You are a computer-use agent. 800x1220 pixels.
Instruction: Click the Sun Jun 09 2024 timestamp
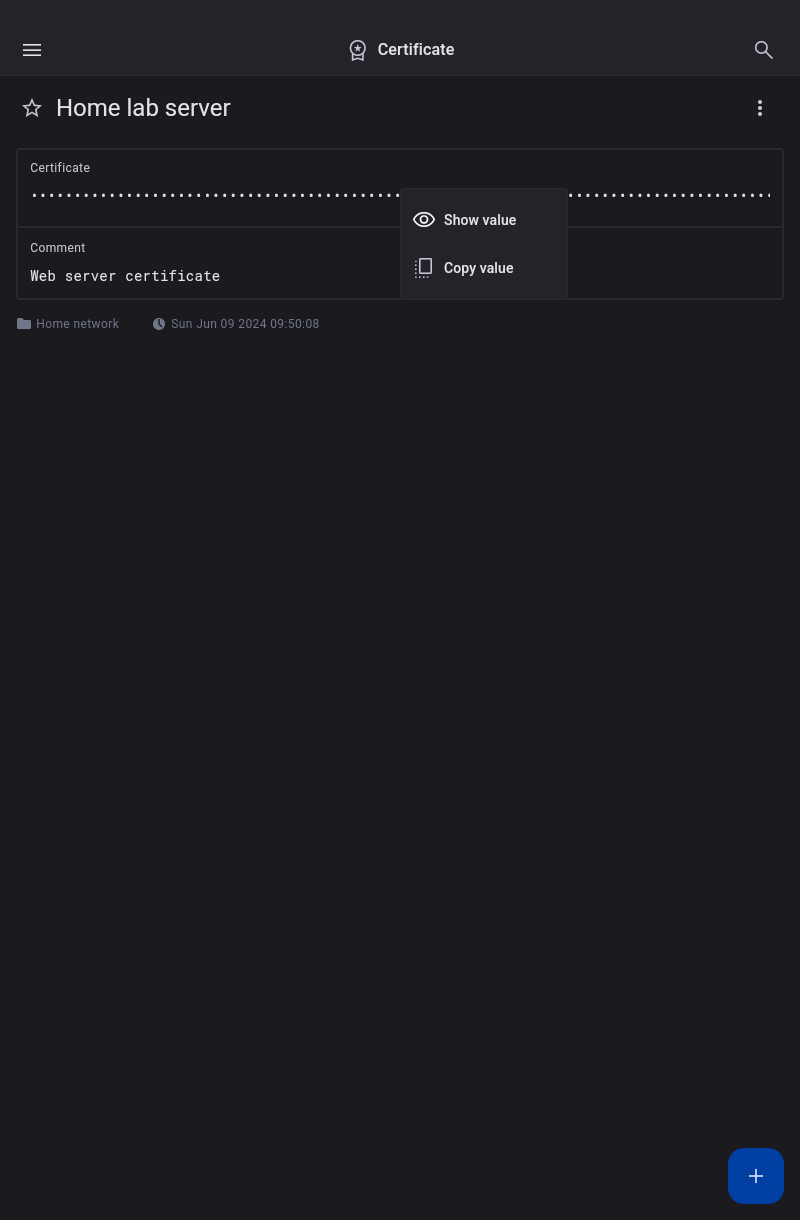(245, 324)
